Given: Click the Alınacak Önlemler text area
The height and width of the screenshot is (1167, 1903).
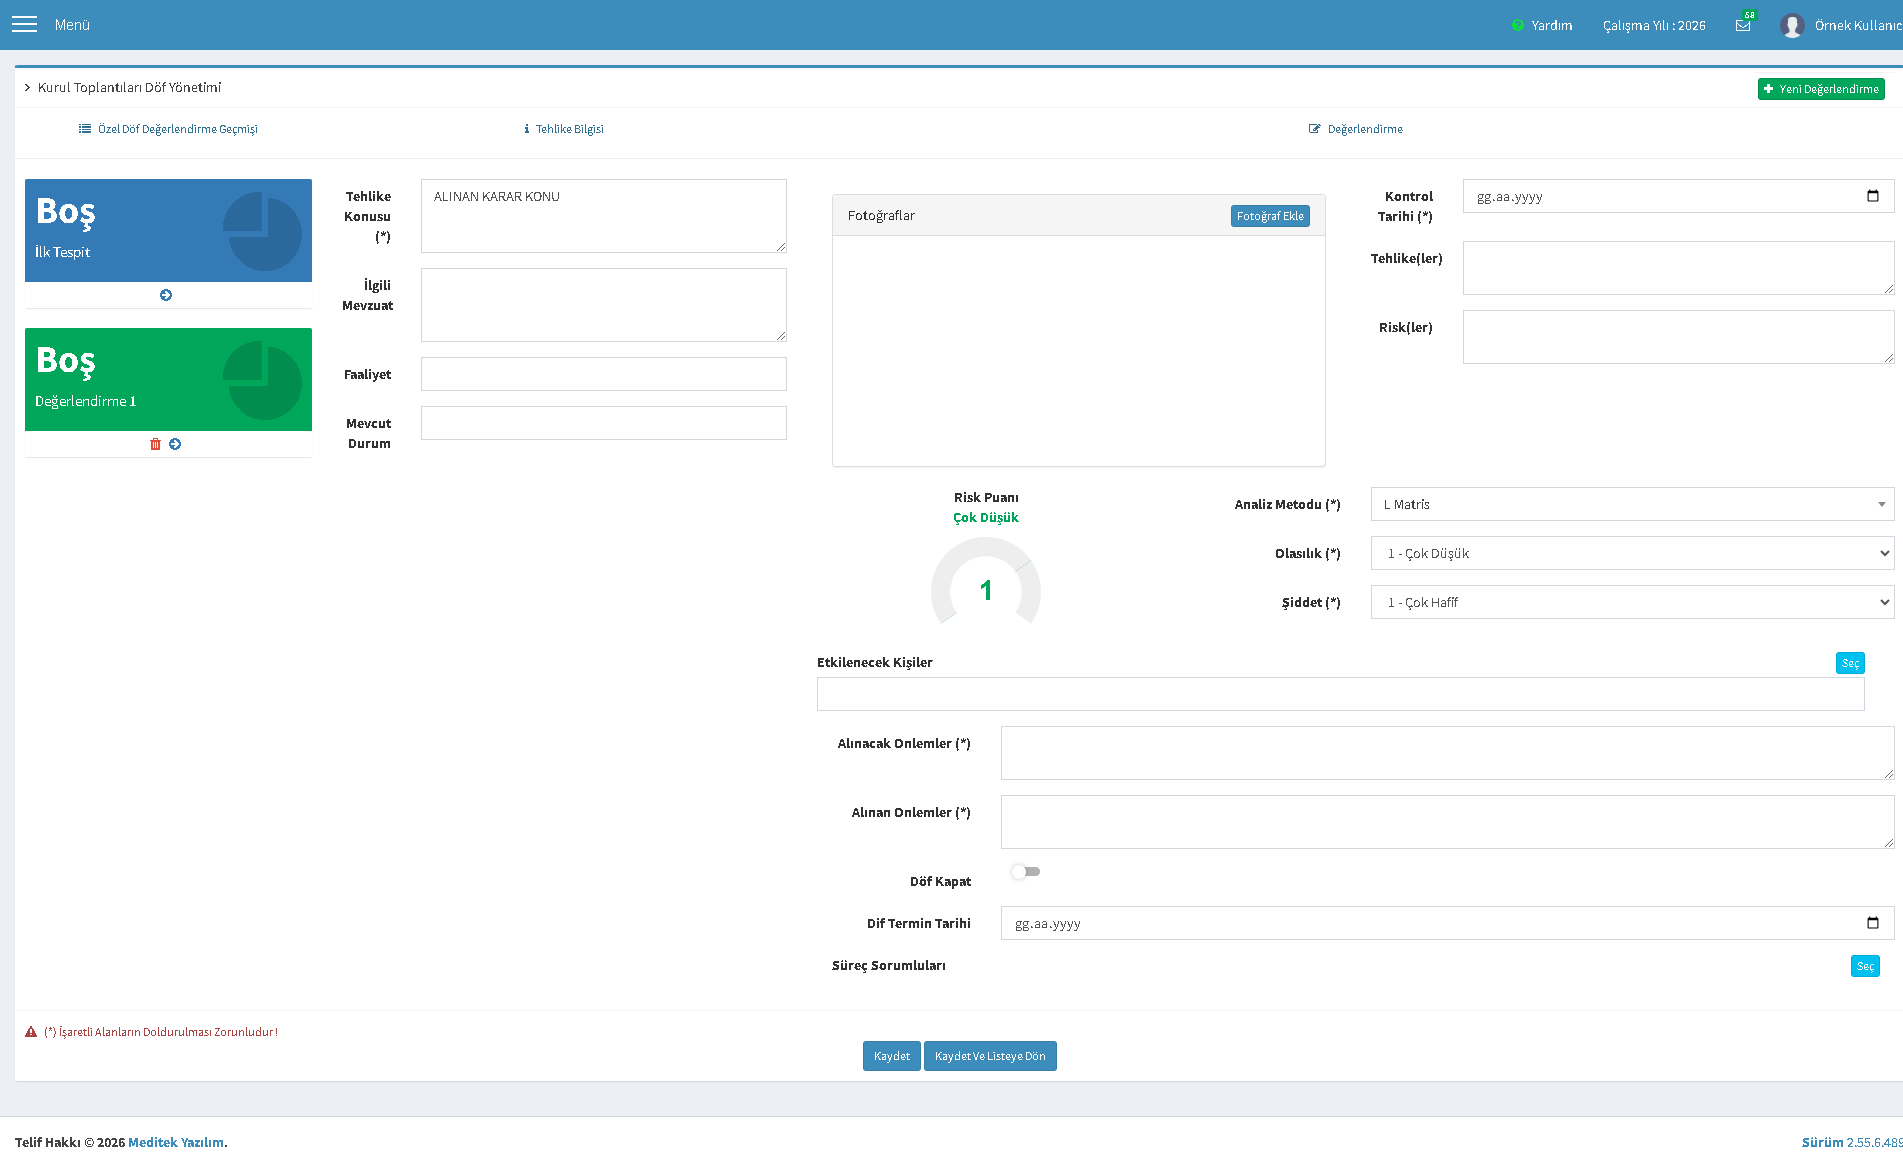Looking at the screenshot, I should (1447, 753).
